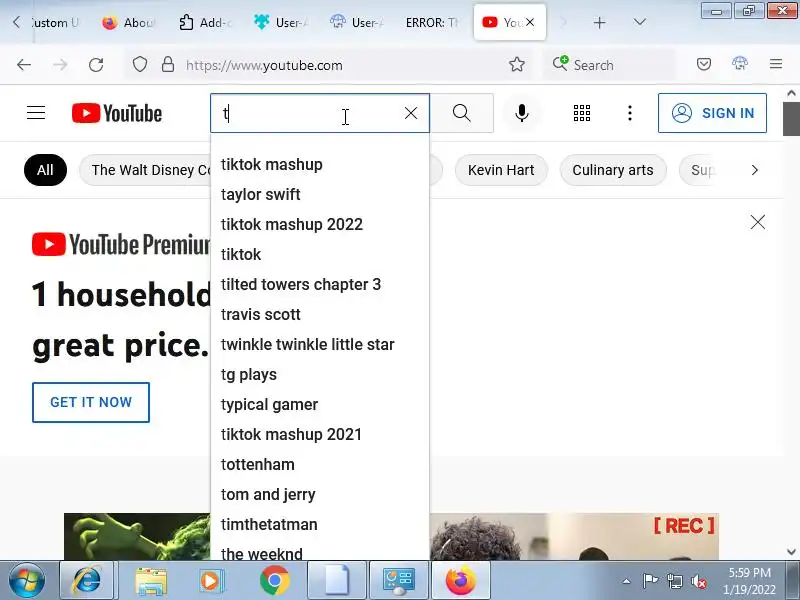Choose the plain tiktok suggestion
The height and width of the screenshot is (600, 800).
pos(320,254)
